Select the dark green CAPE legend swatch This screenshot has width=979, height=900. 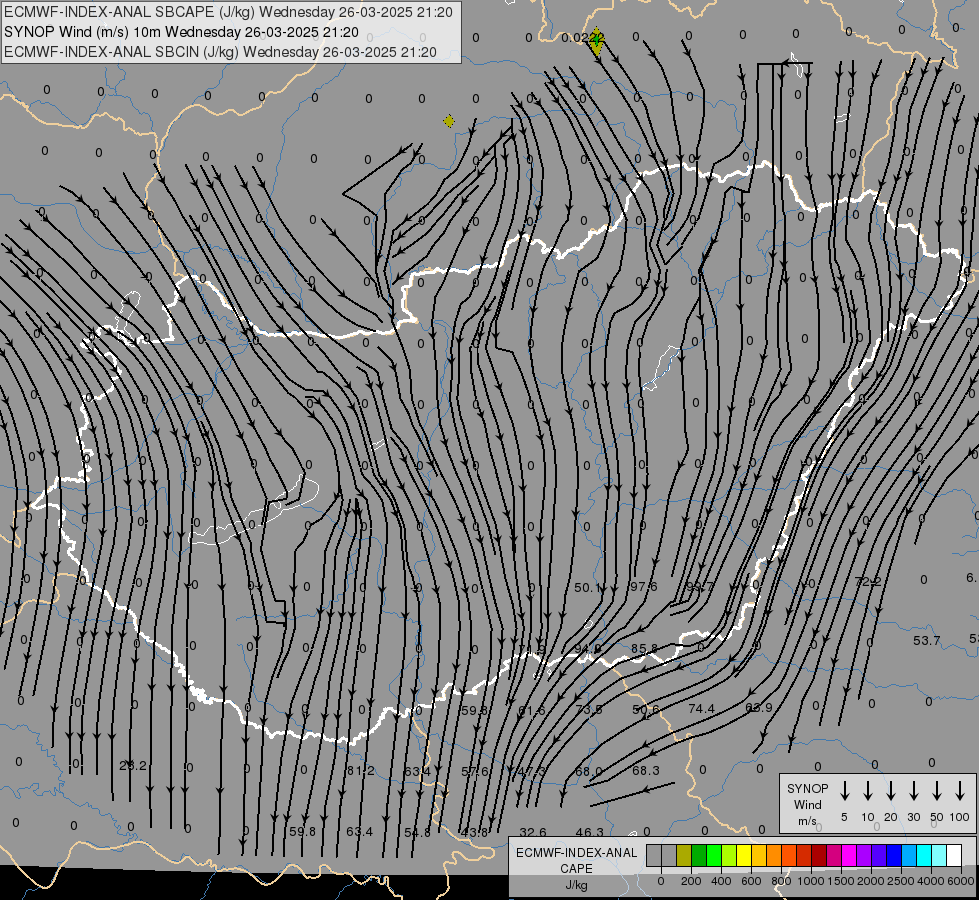coord(699,855)
